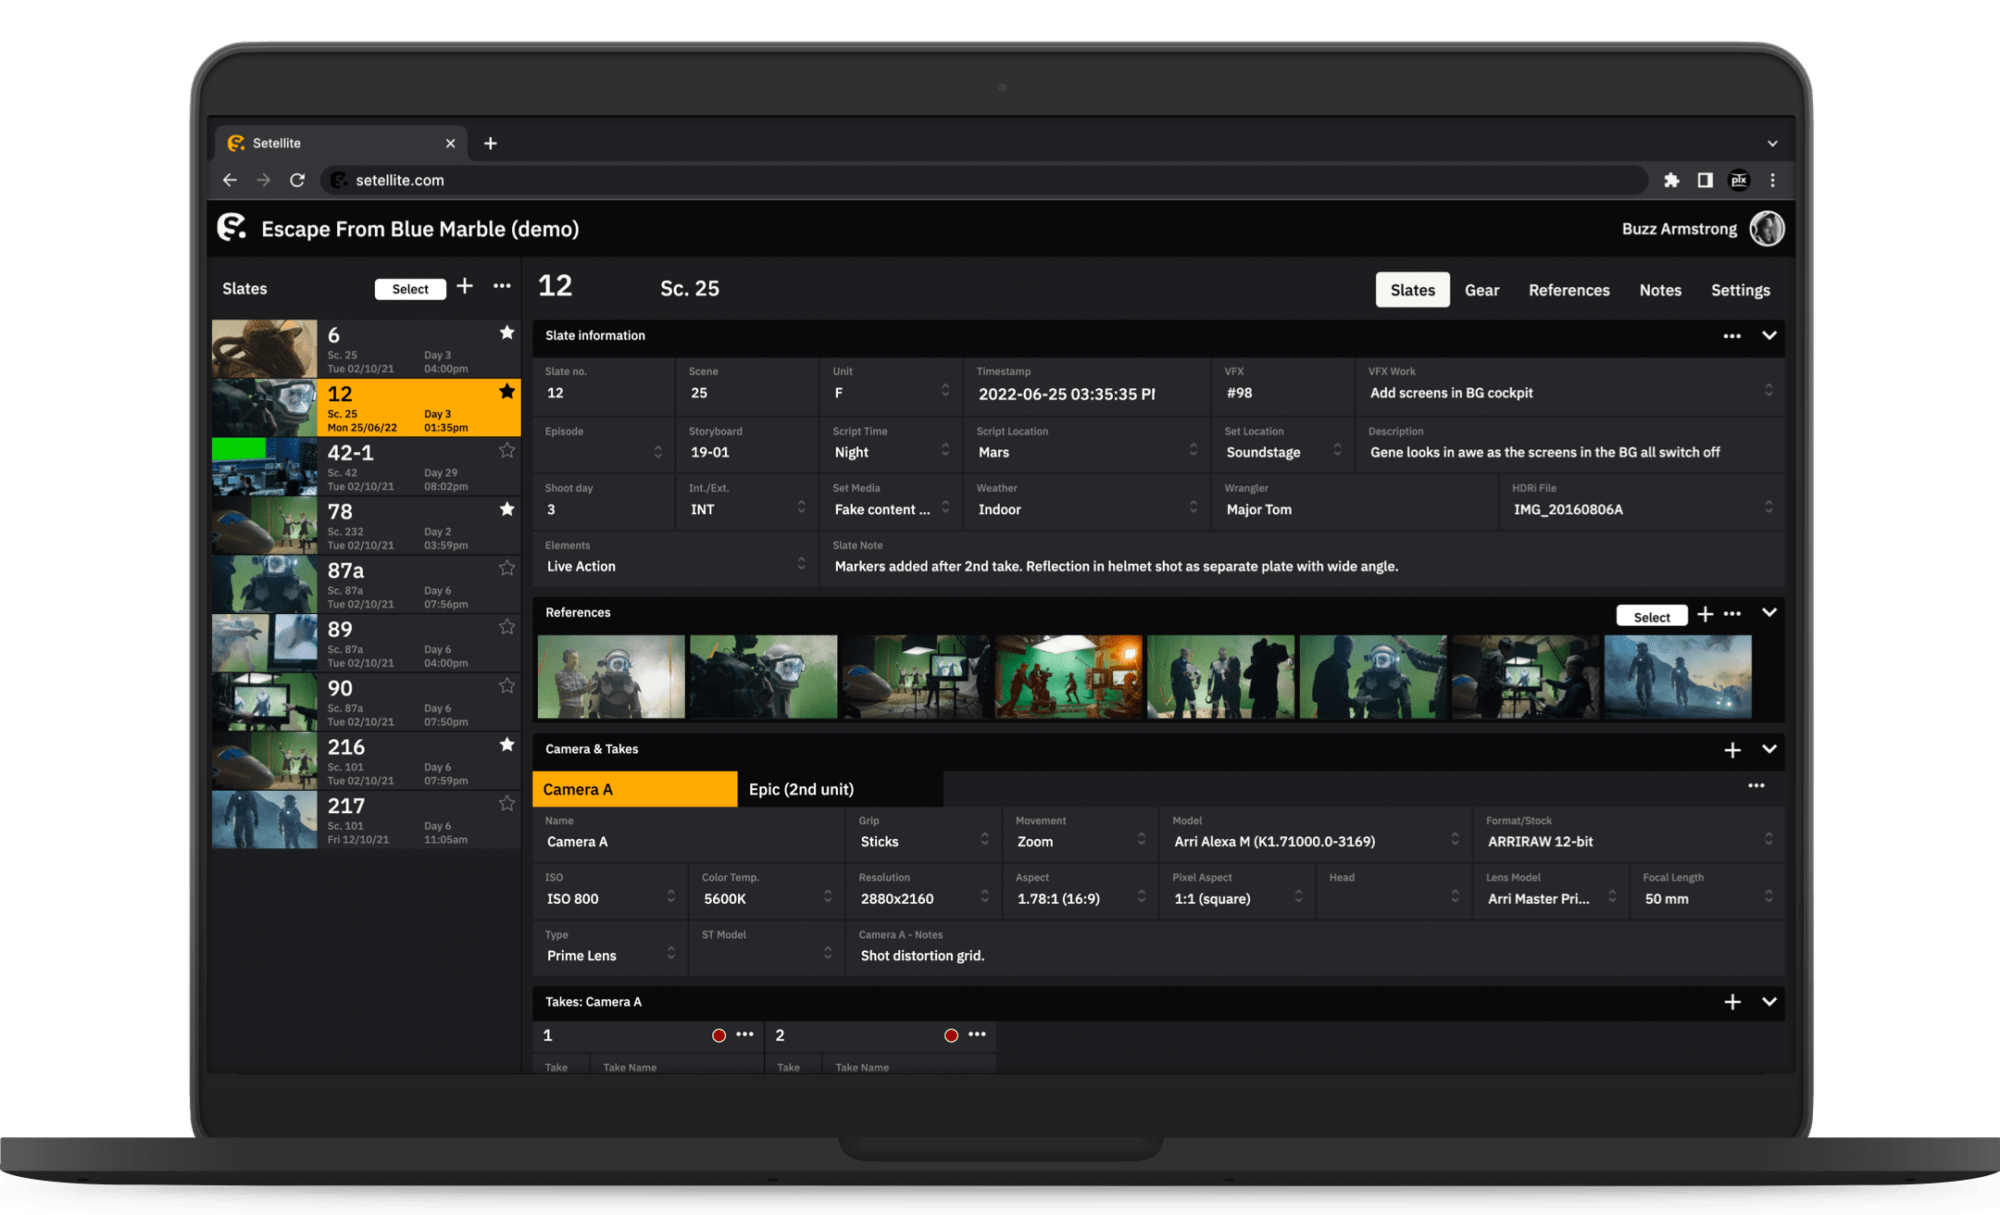Switch to Epic (2nd unit) camera tab
2000x1215 pixels.
(x=801, y=789)
